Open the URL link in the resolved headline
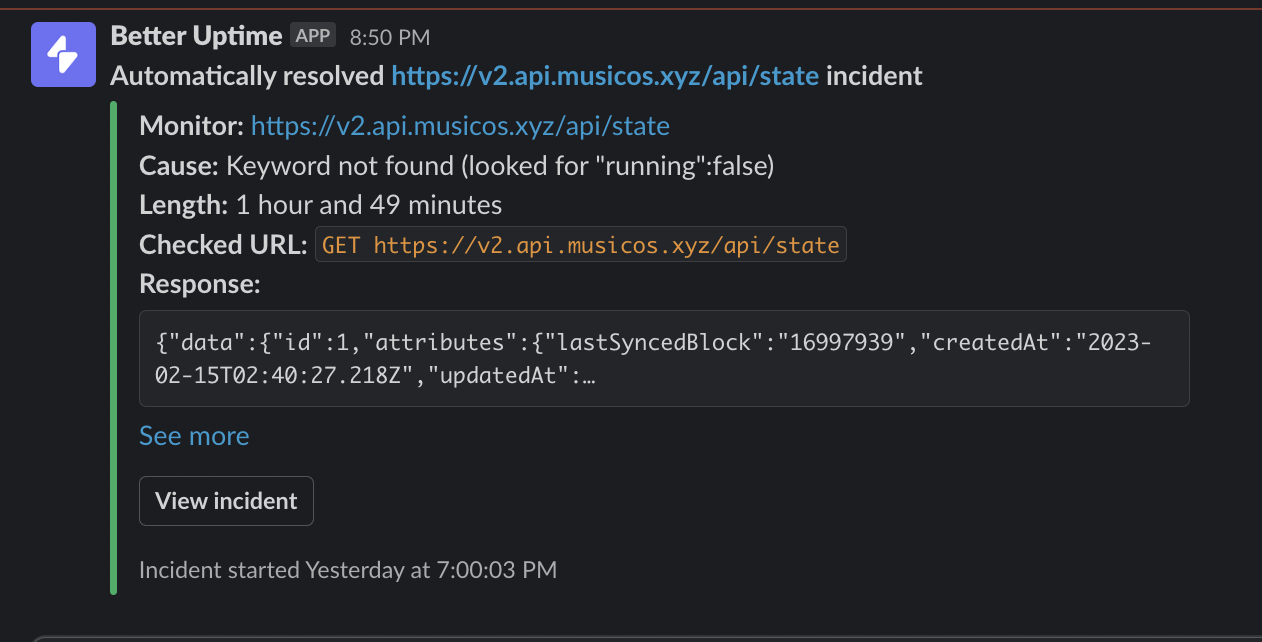1262x642 pixels. [605, 76]
